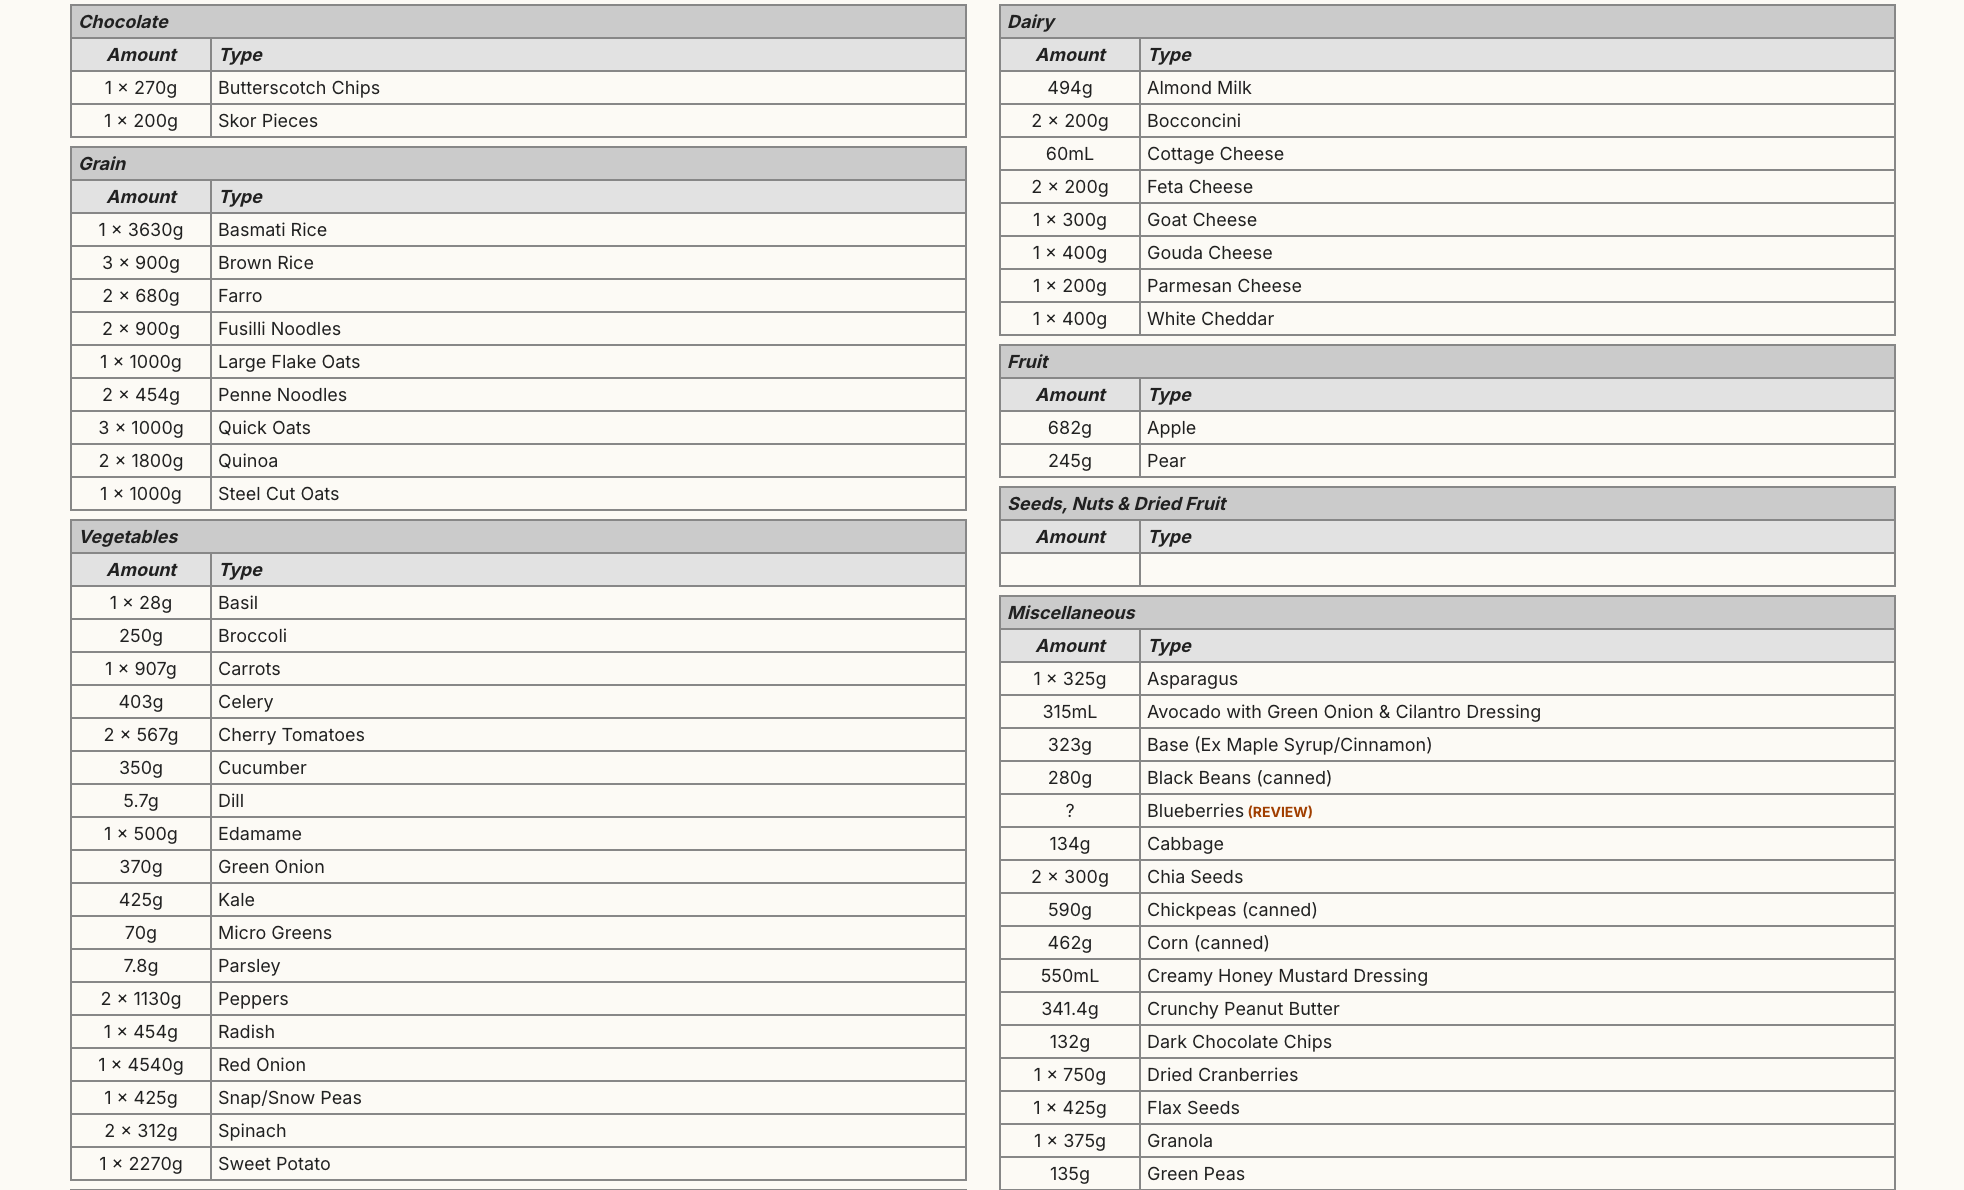Select the Basmati Rice row

(x=518, y=230)
